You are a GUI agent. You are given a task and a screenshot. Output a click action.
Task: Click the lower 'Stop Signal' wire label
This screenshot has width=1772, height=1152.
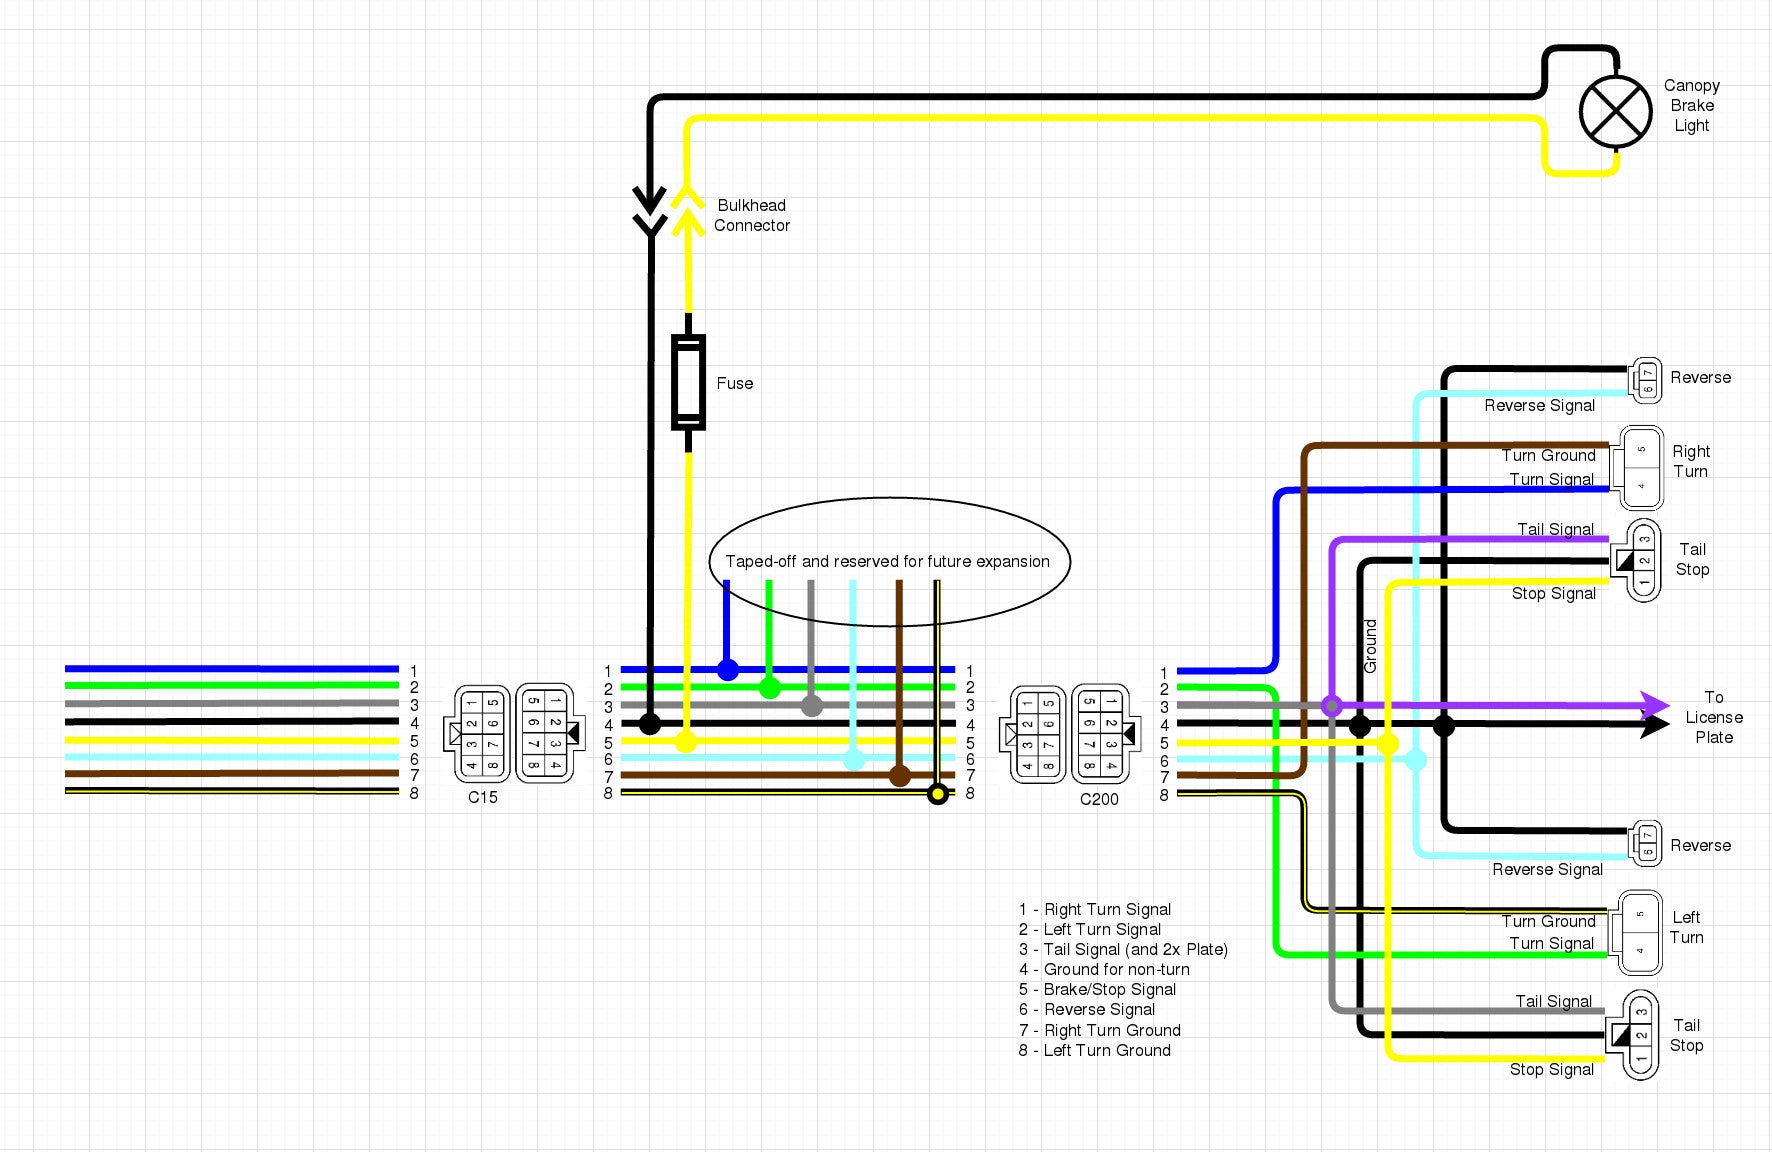1552,1069
